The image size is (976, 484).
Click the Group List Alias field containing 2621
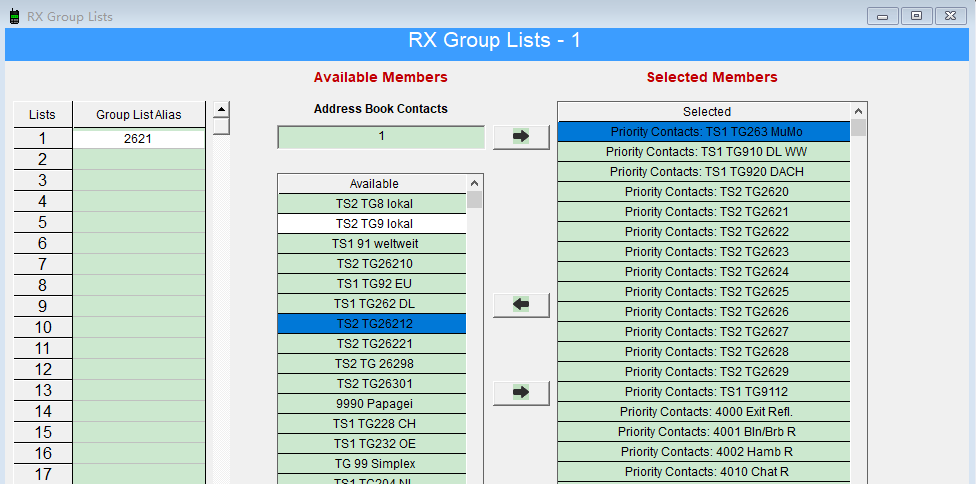pos(138,139)
